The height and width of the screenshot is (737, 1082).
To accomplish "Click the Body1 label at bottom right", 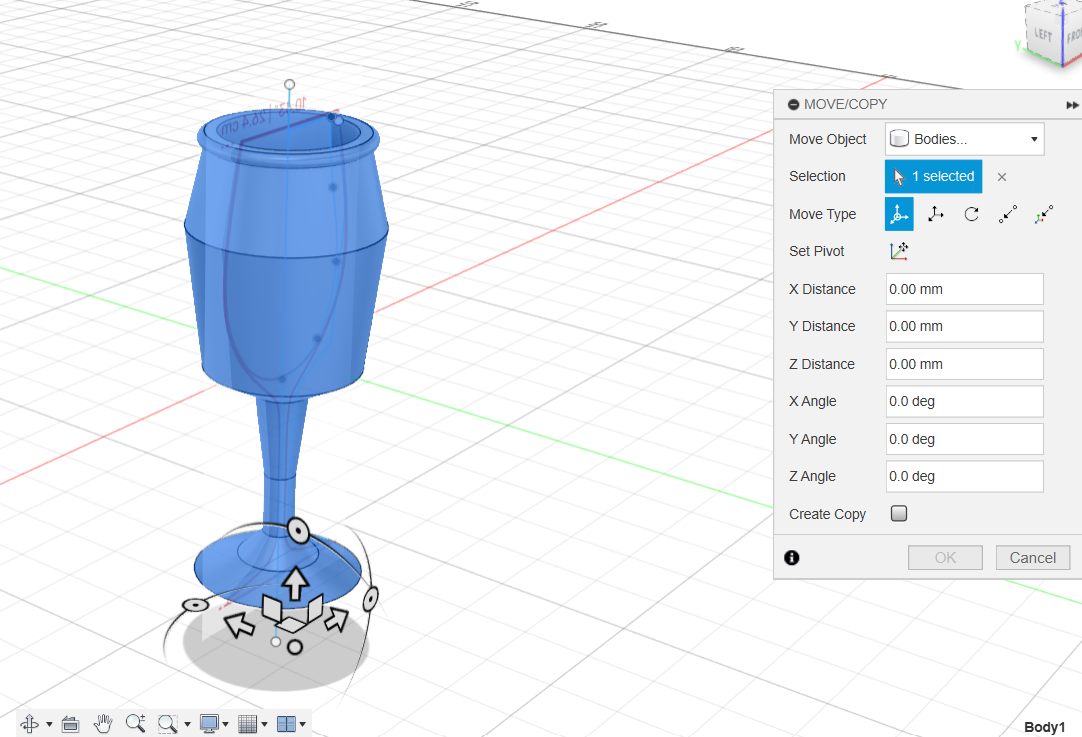I will tap(1044, 727).
